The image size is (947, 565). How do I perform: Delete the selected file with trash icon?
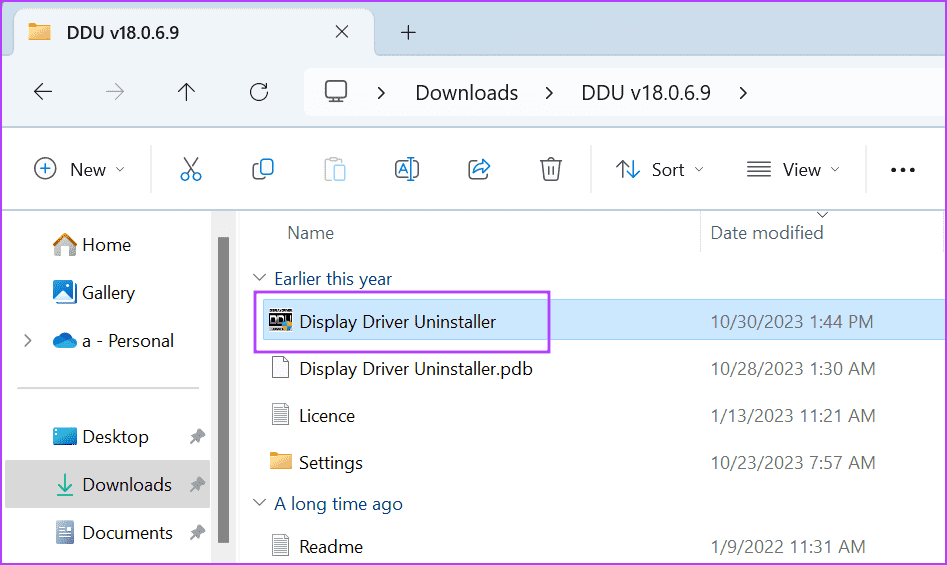pos(551,170)
